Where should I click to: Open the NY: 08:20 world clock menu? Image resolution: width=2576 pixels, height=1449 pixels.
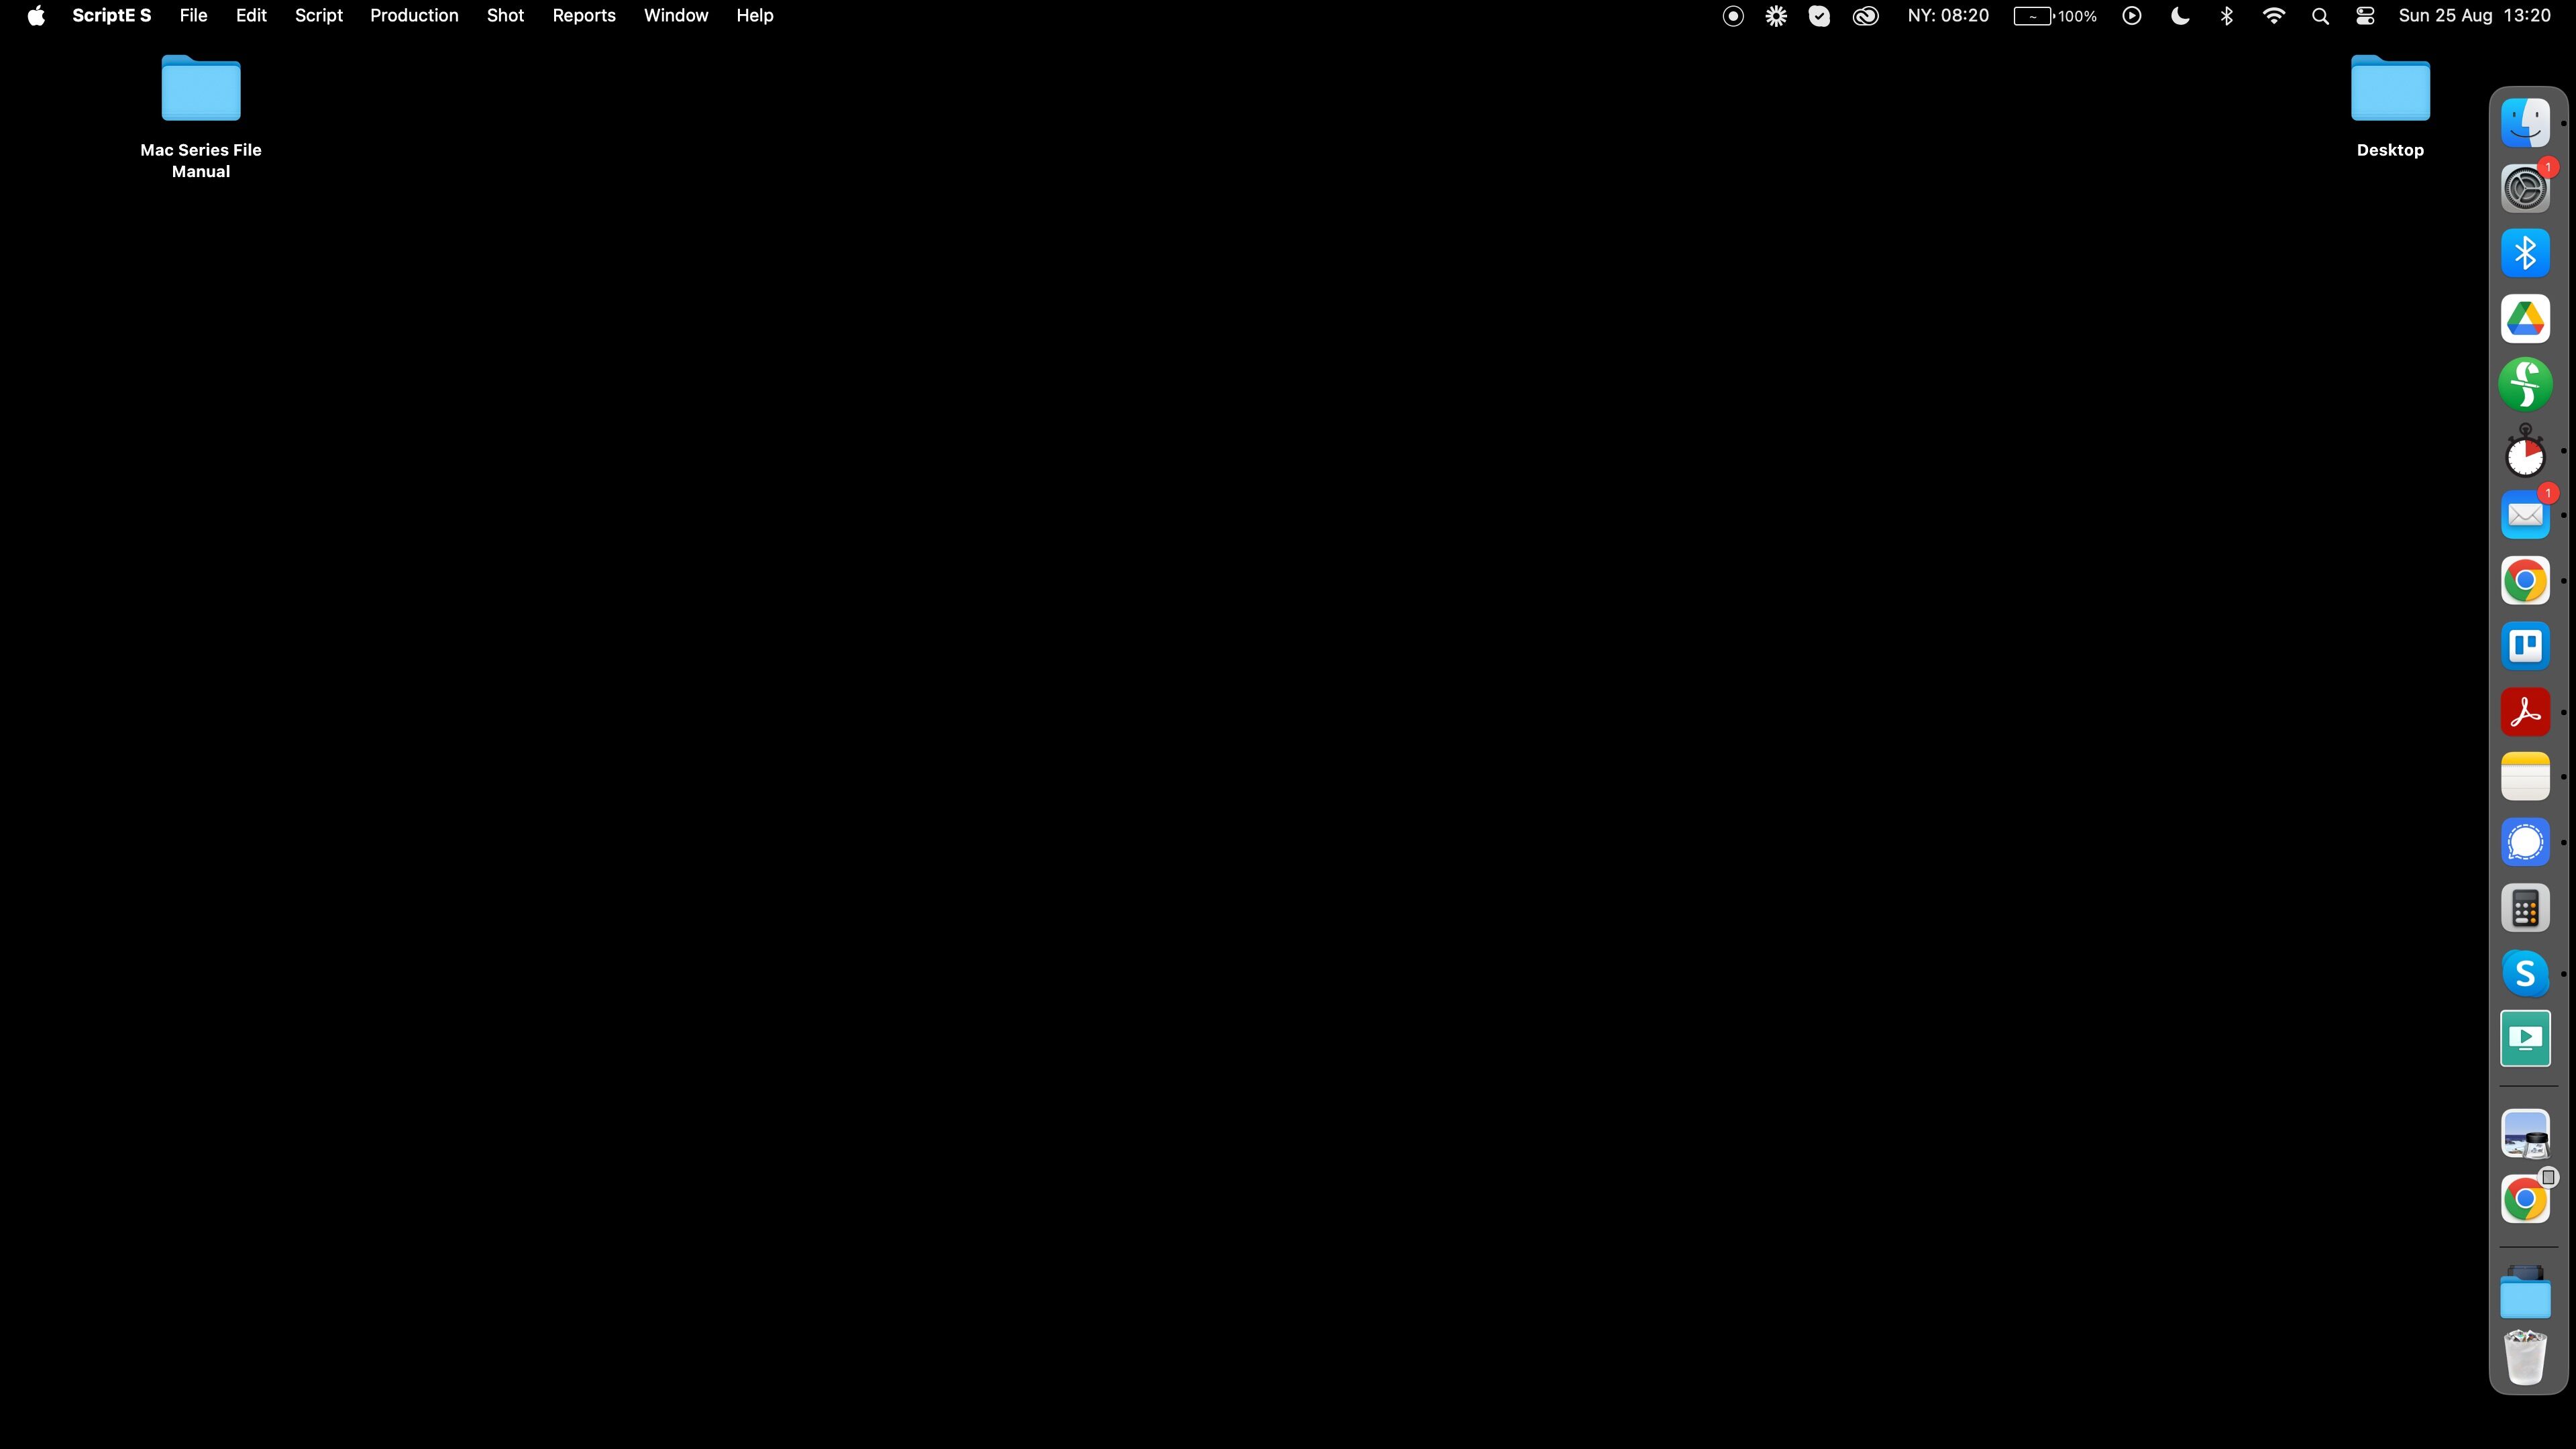point(1947,16)
